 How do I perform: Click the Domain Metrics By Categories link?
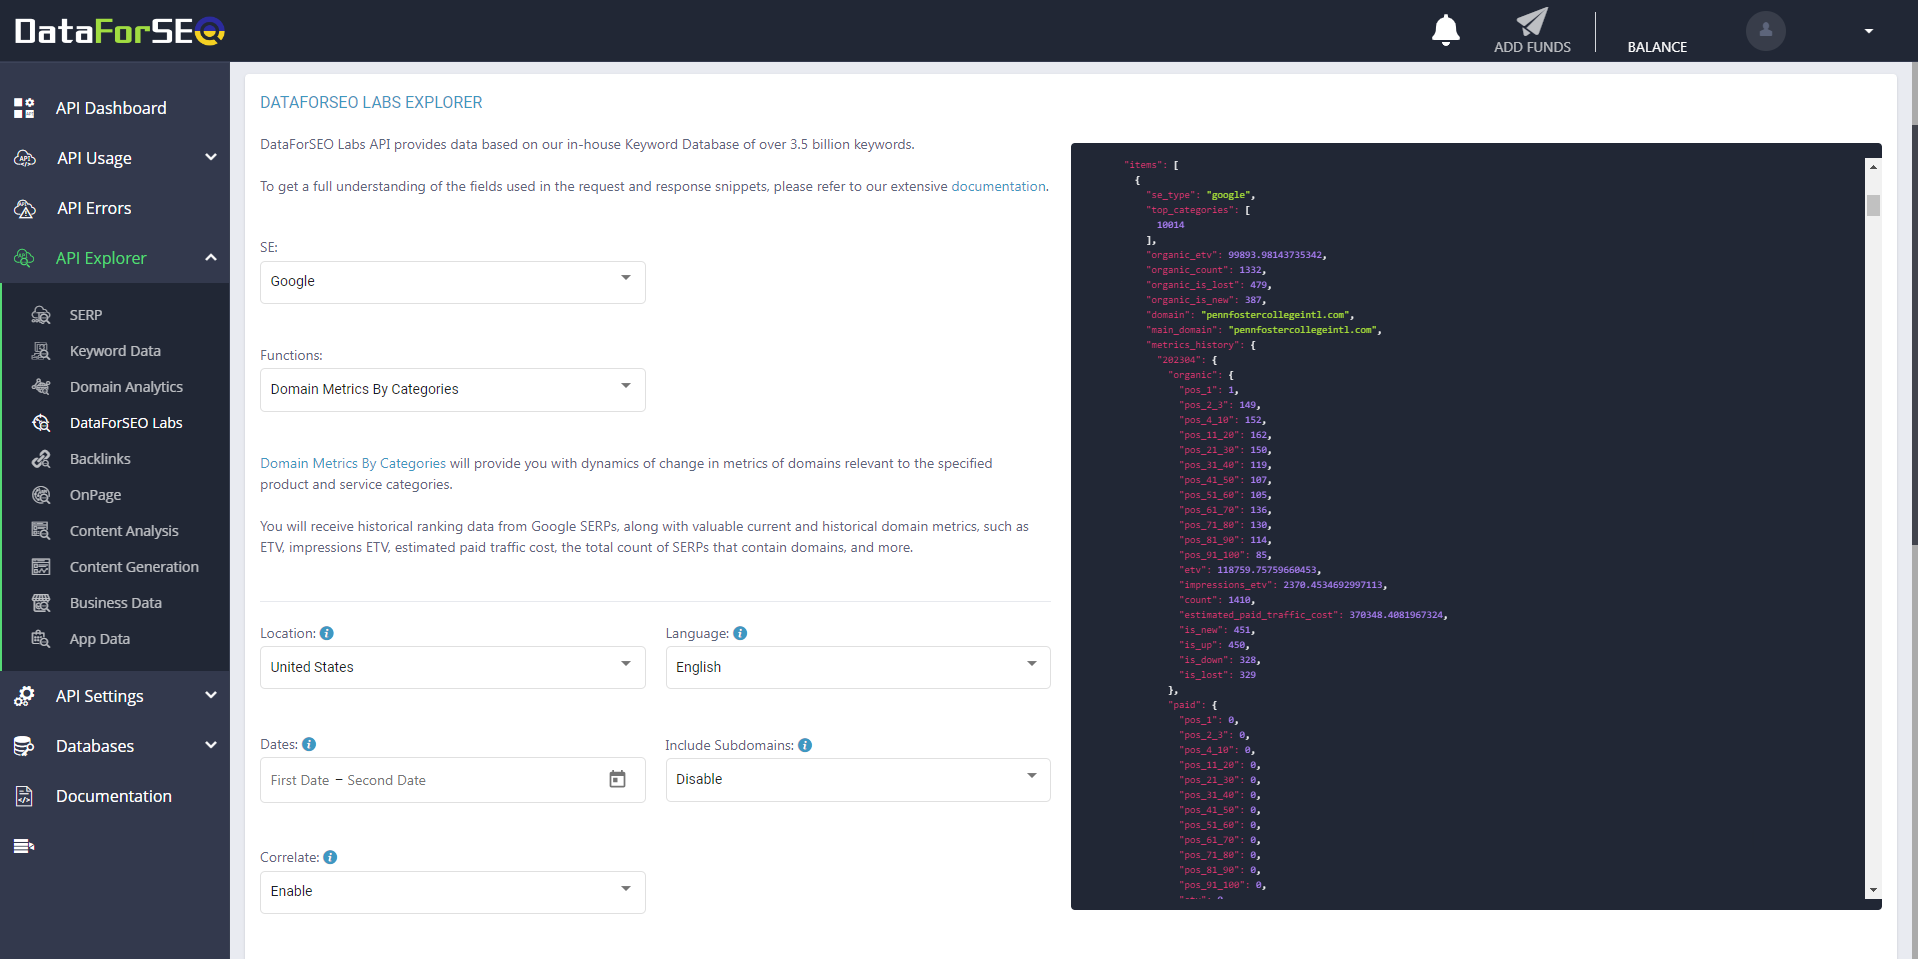353,463
